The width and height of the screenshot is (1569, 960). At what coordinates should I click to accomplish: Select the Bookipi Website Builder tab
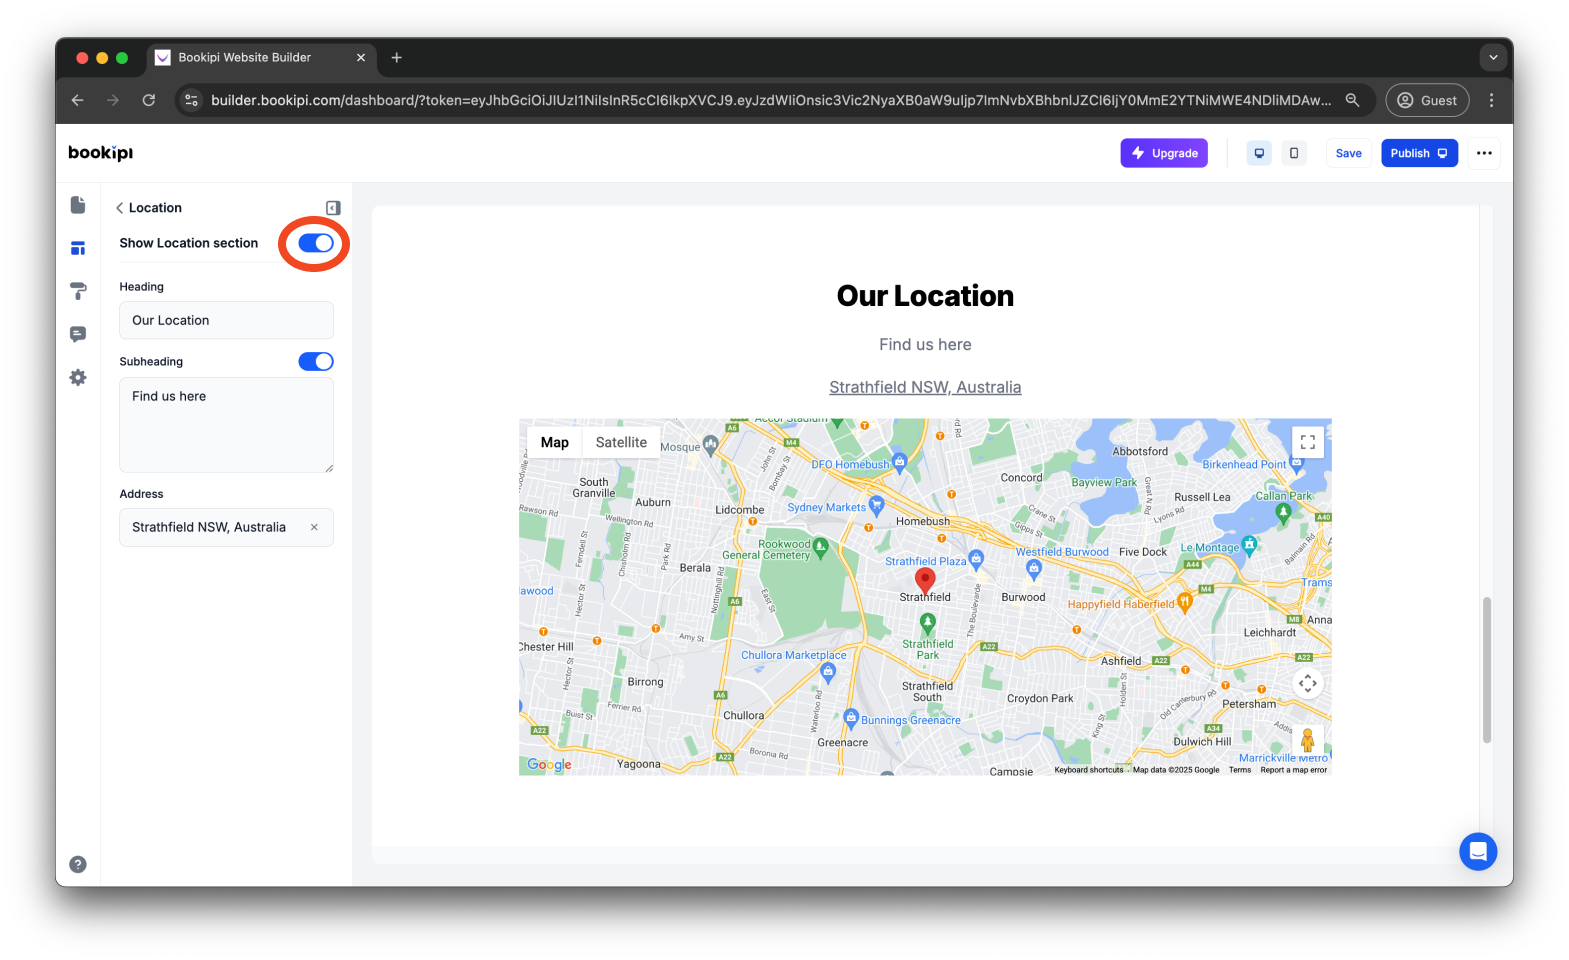(x=261, y=58)
